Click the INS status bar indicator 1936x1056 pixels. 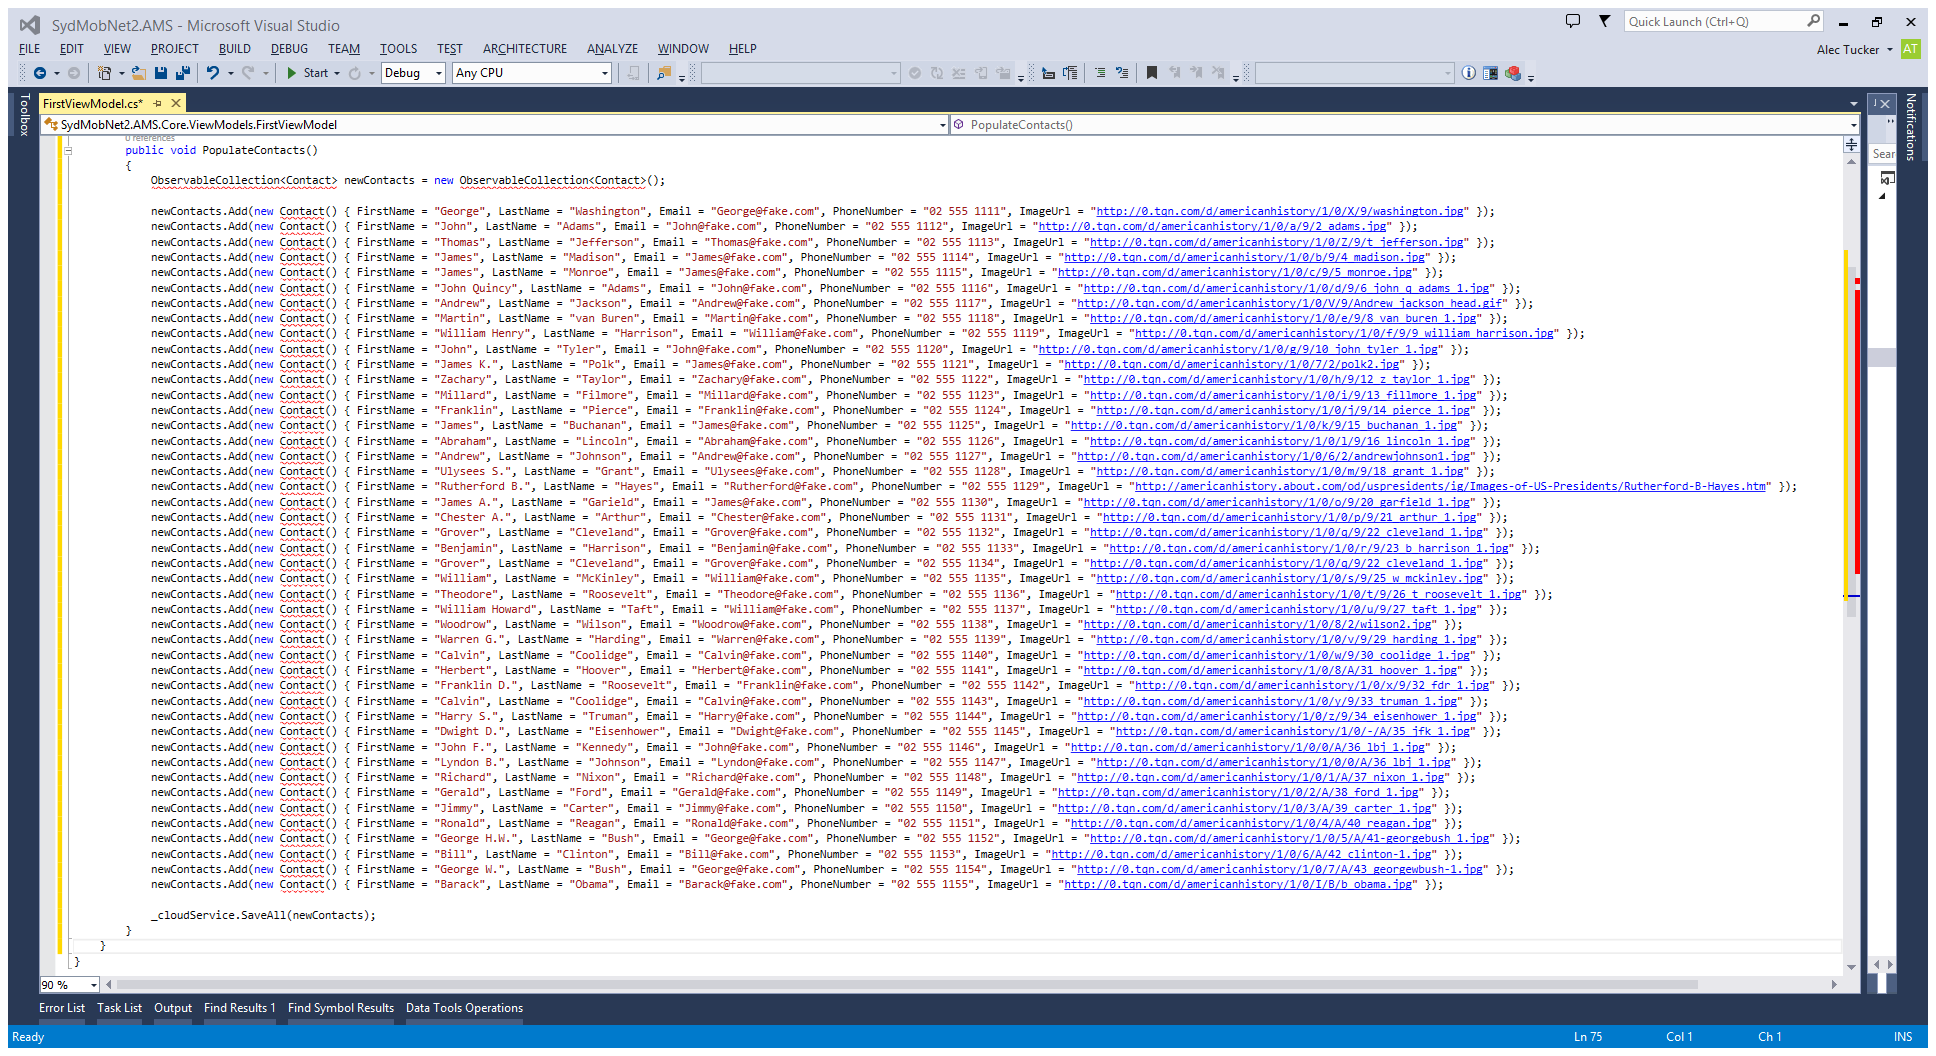pyautogui.click(x=1903, y=1037)
